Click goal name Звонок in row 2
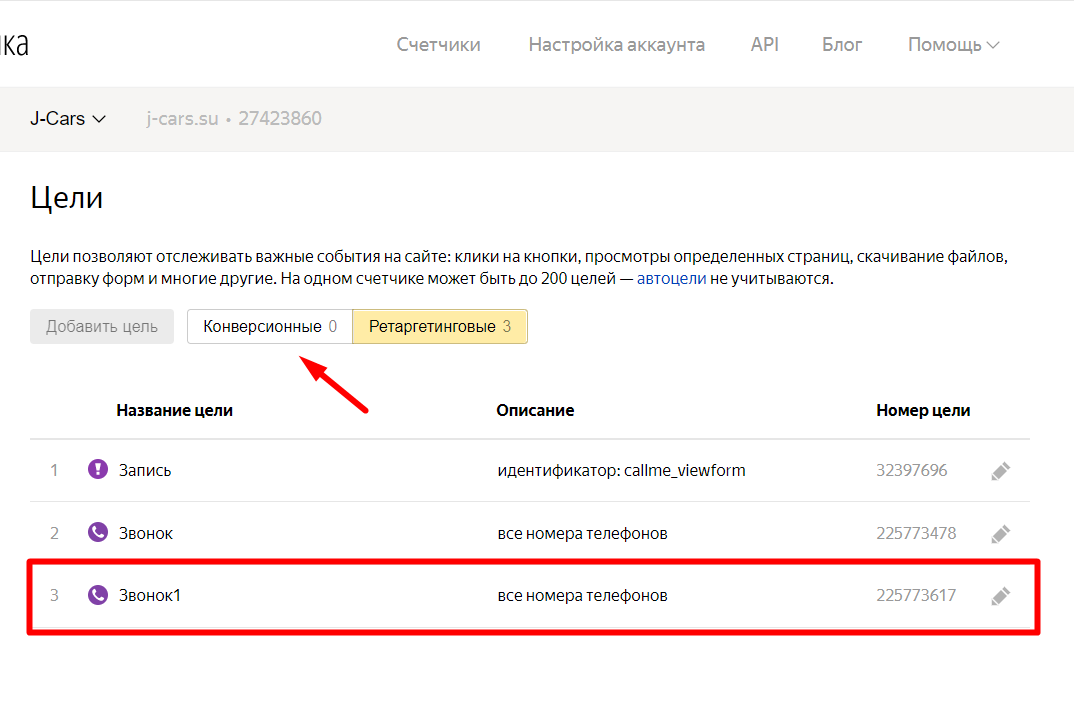Image resolution: width=1074 pixels, height=718 pixels. [x=146, y=534]
